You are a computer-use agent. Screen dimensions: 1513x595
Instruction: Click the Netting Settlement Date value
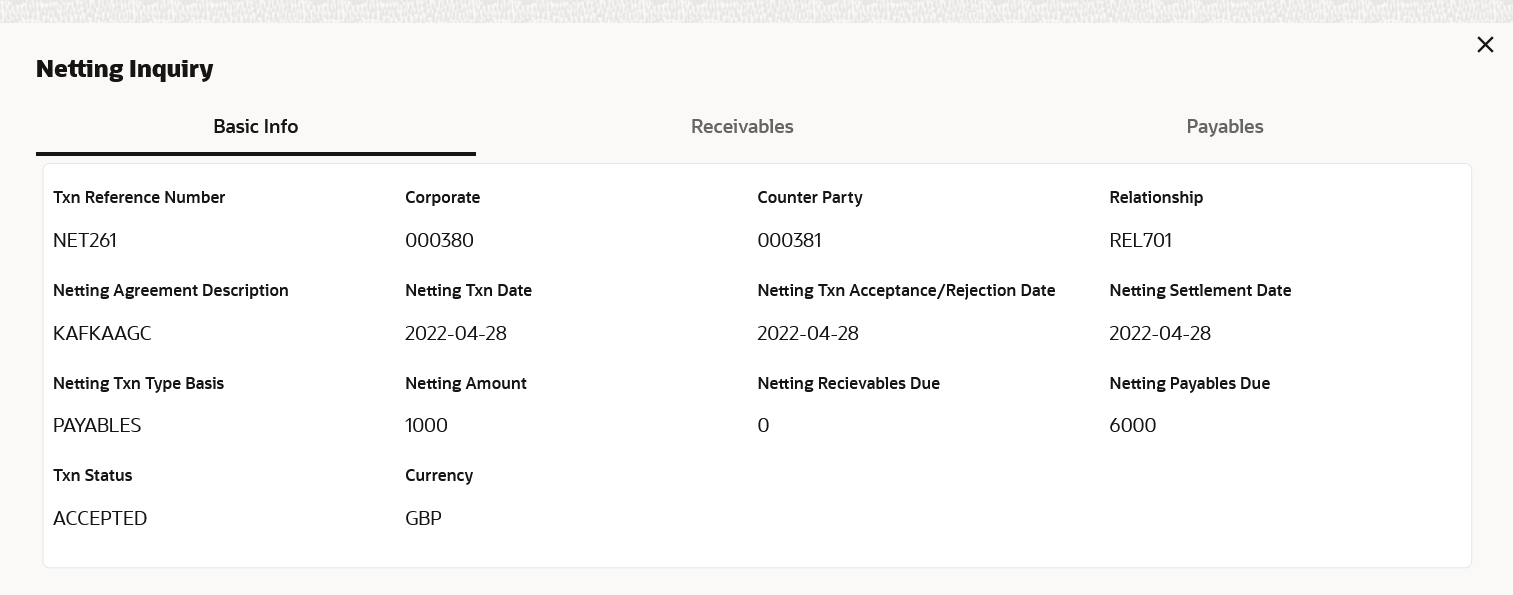point(1159,334)
